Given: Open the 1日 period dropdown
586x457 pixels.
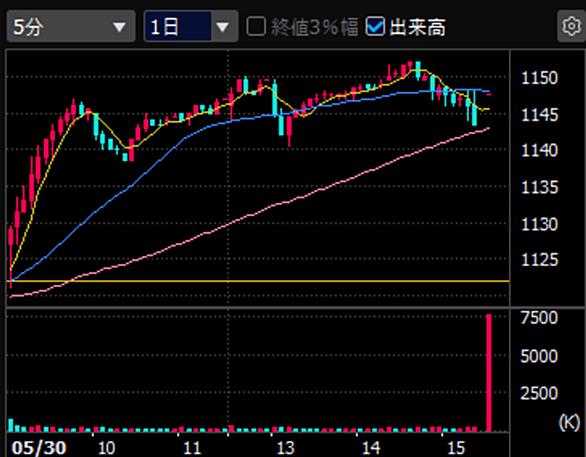Looking at the screenshot, I should point(191,27).
